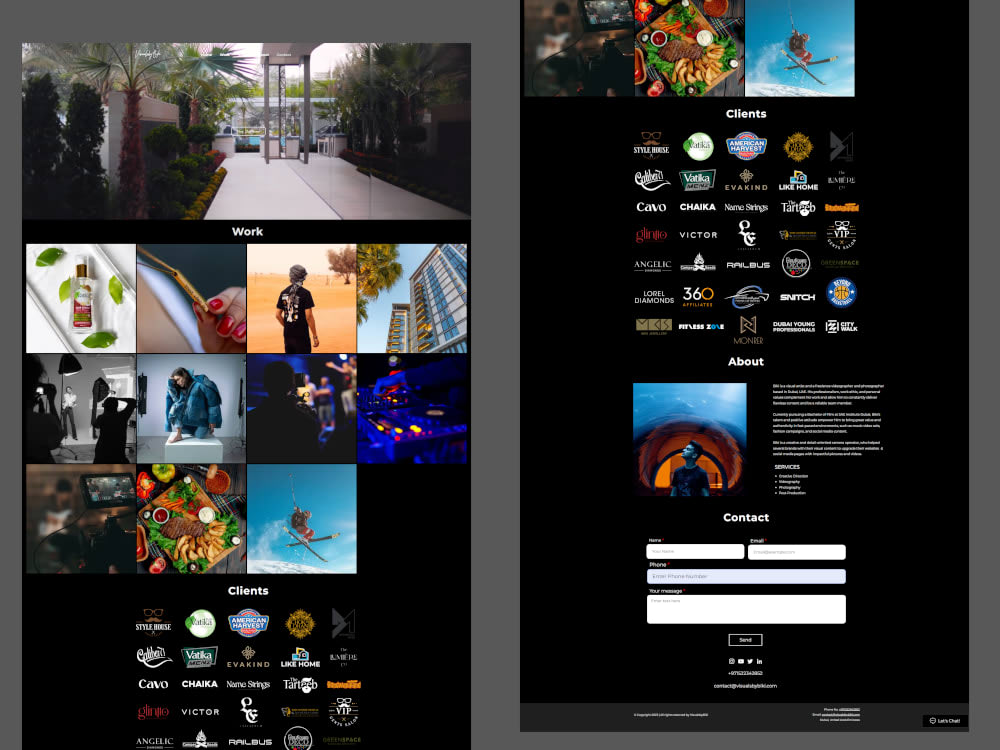Image resolution: width=1000 pixels, height=750 pixels.
Task: Select the 360 Affiliates logo
Action: pos(698,296)
